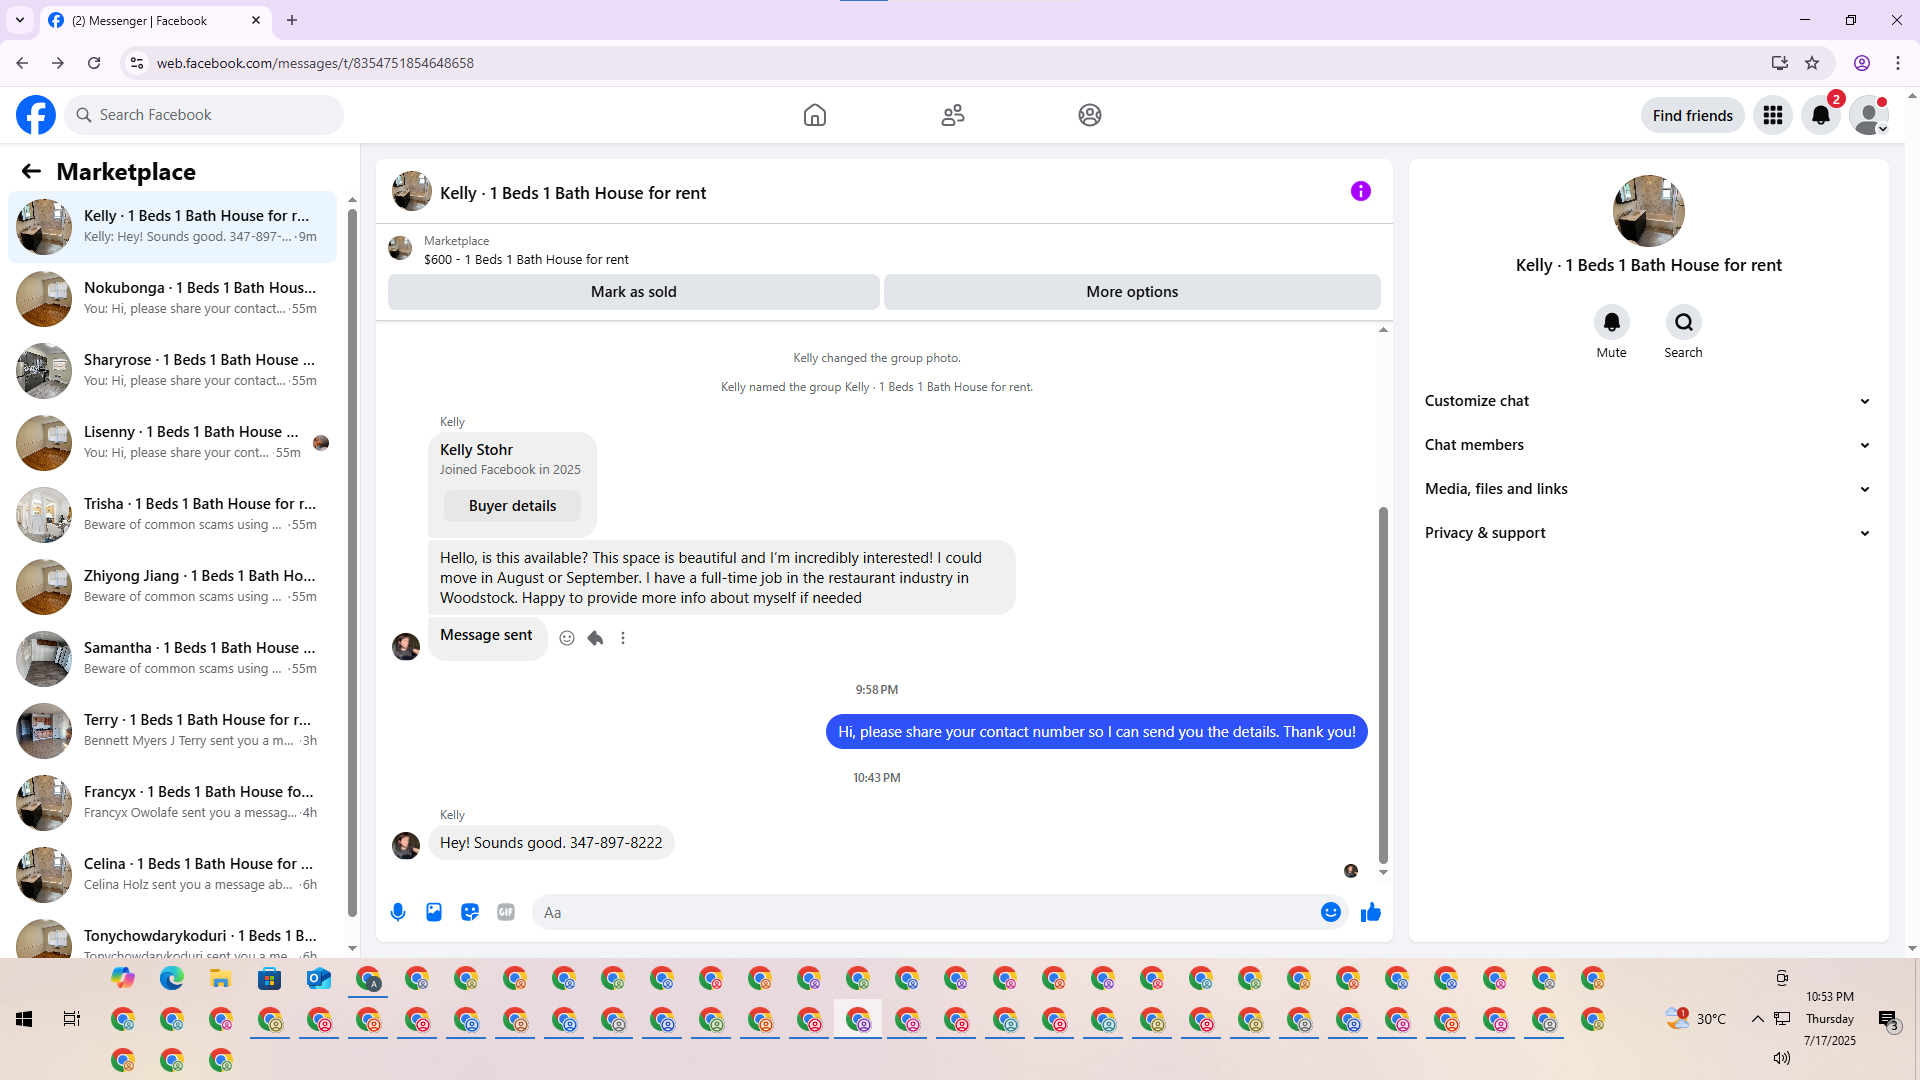This screenshot has height=1080, width=1920.
Task: Click Mark as sold button
Action: point(634,292)
